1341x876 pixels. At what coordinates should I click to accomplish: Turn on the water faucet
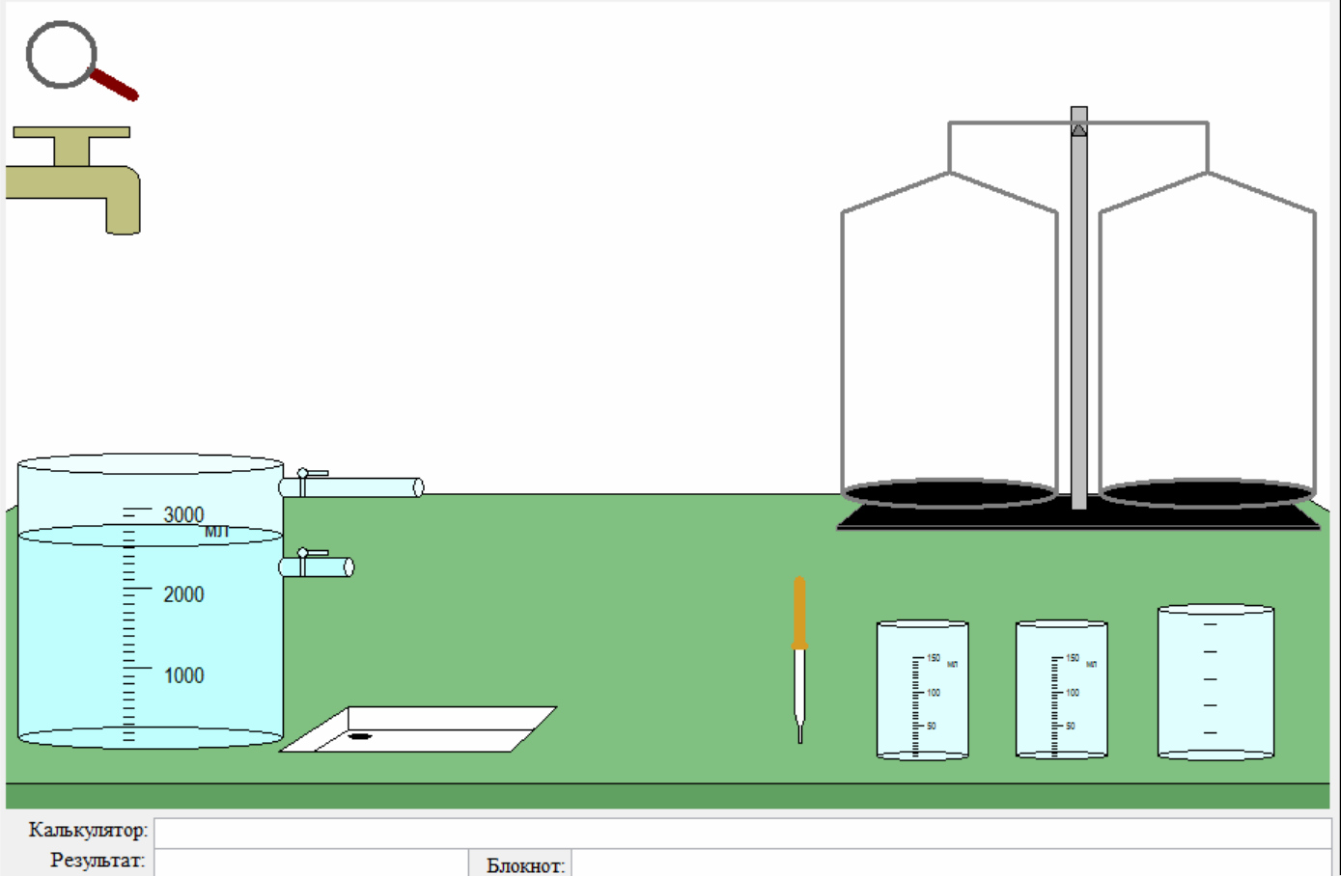point(73,180)
